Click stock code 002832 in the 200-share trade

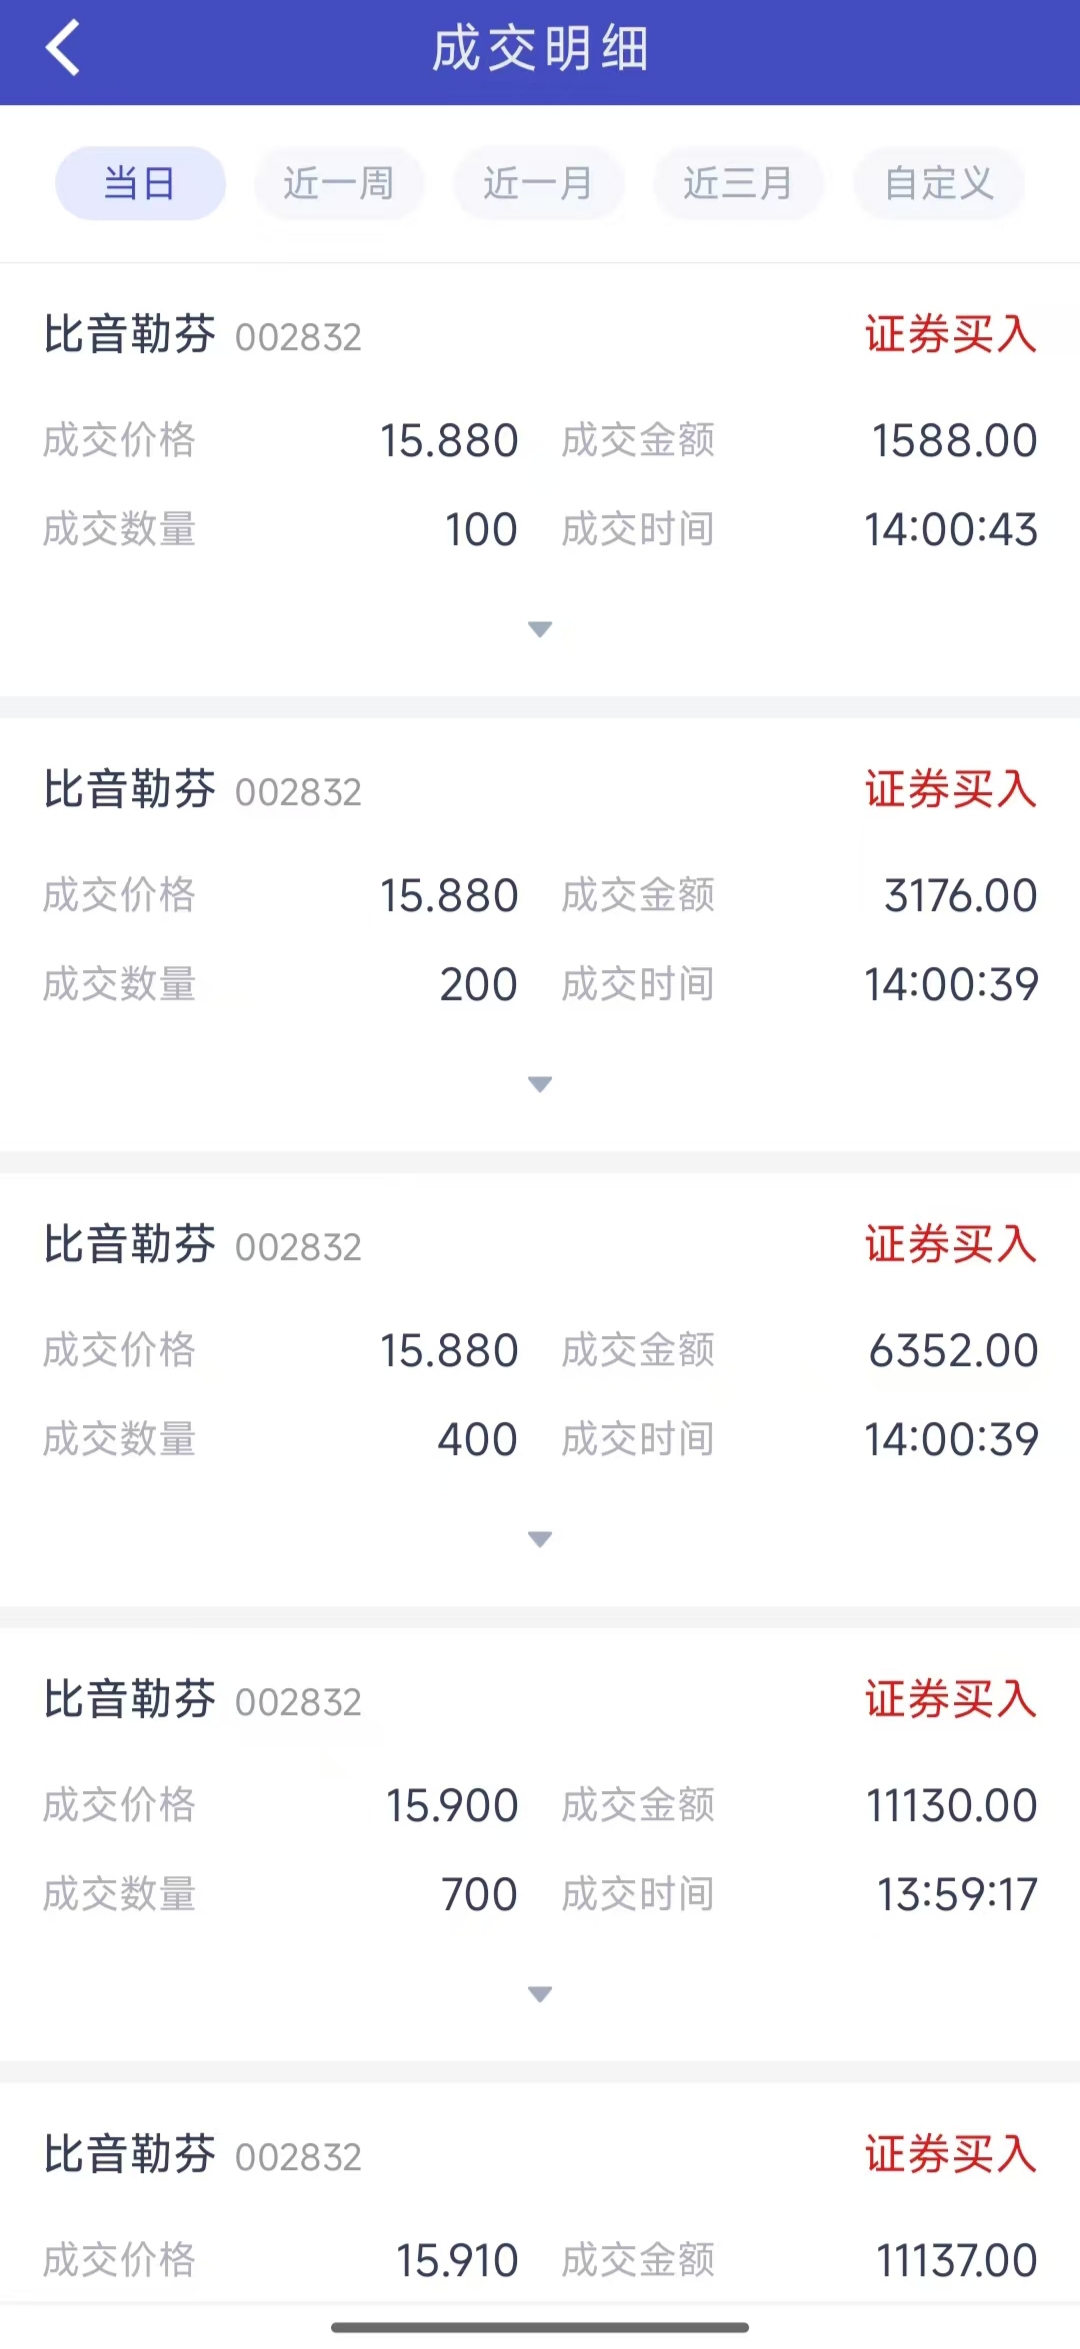[298, 793]
